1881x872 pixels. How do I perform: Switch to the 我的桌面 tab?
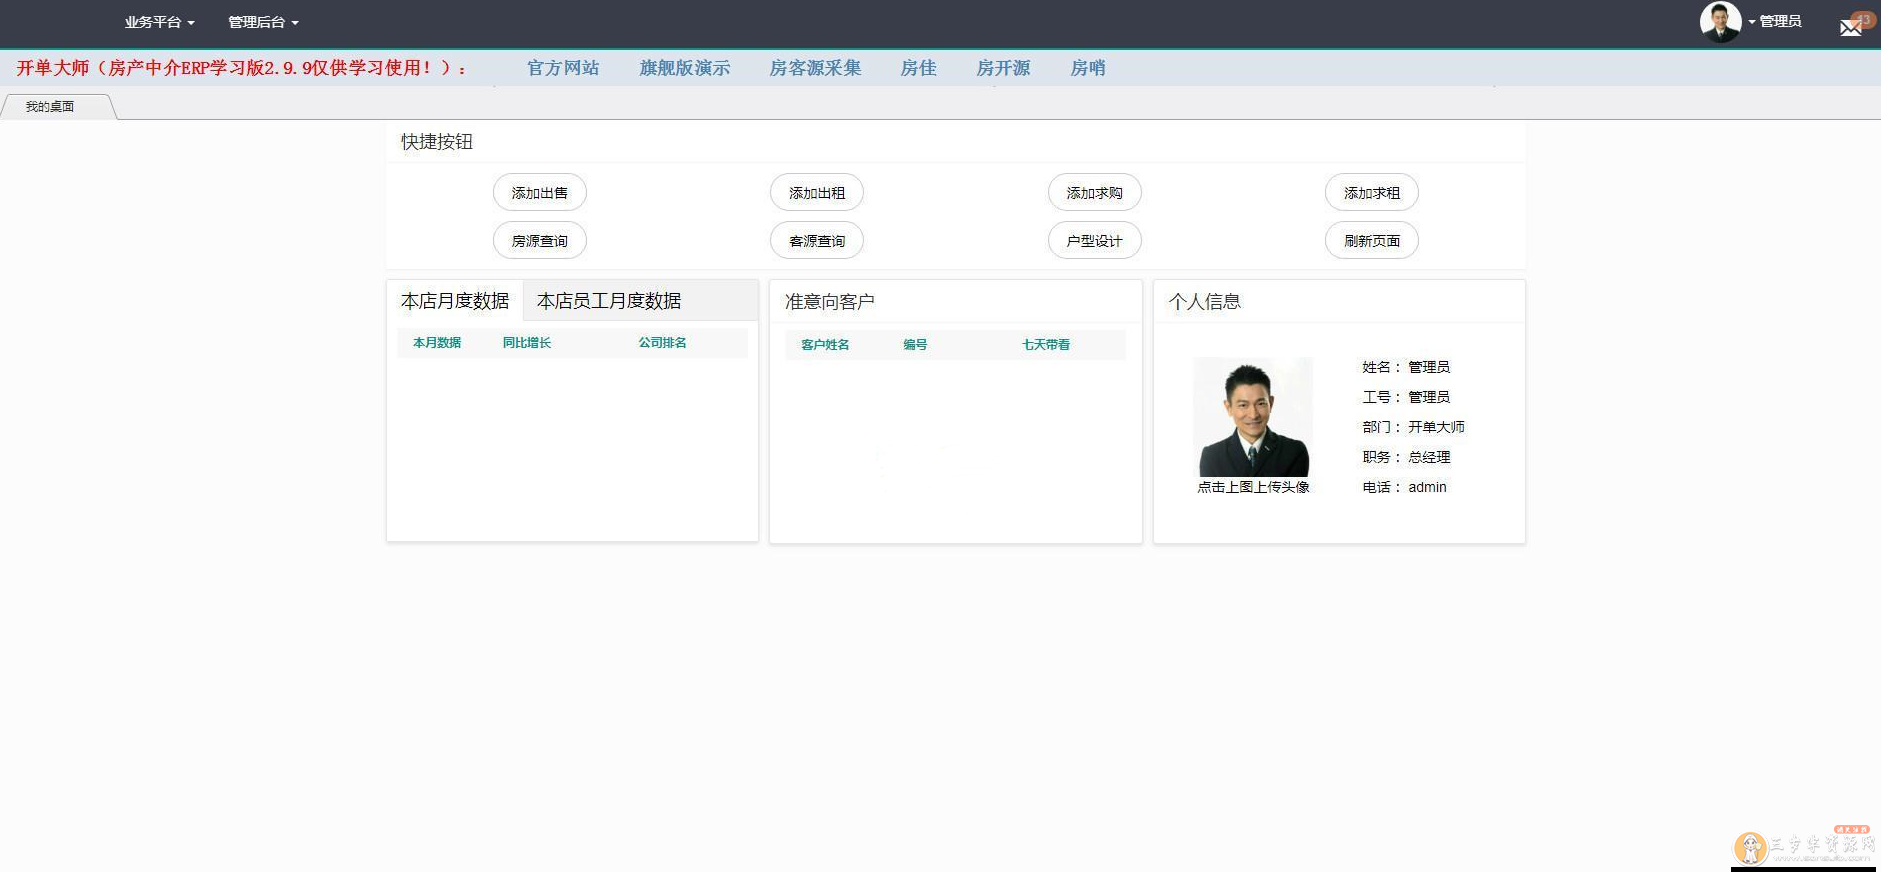pyautogui.click(x=51, y=107)
